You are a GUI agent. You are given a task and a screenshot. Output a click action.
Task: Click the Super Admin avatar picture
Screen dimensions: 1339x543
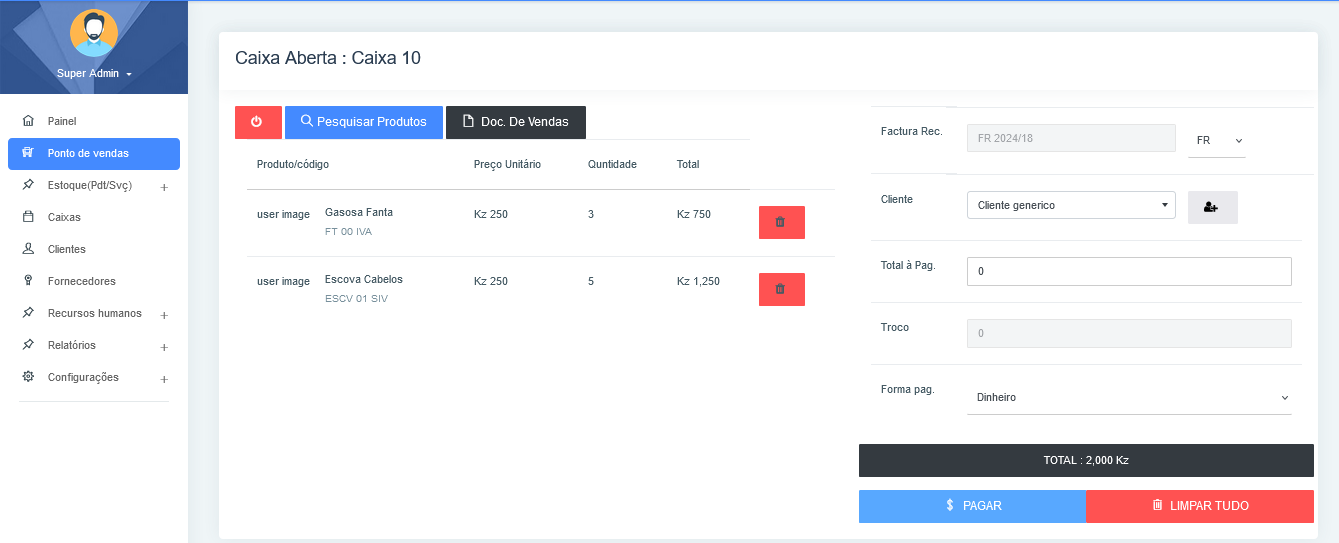(x=94, y=35)
